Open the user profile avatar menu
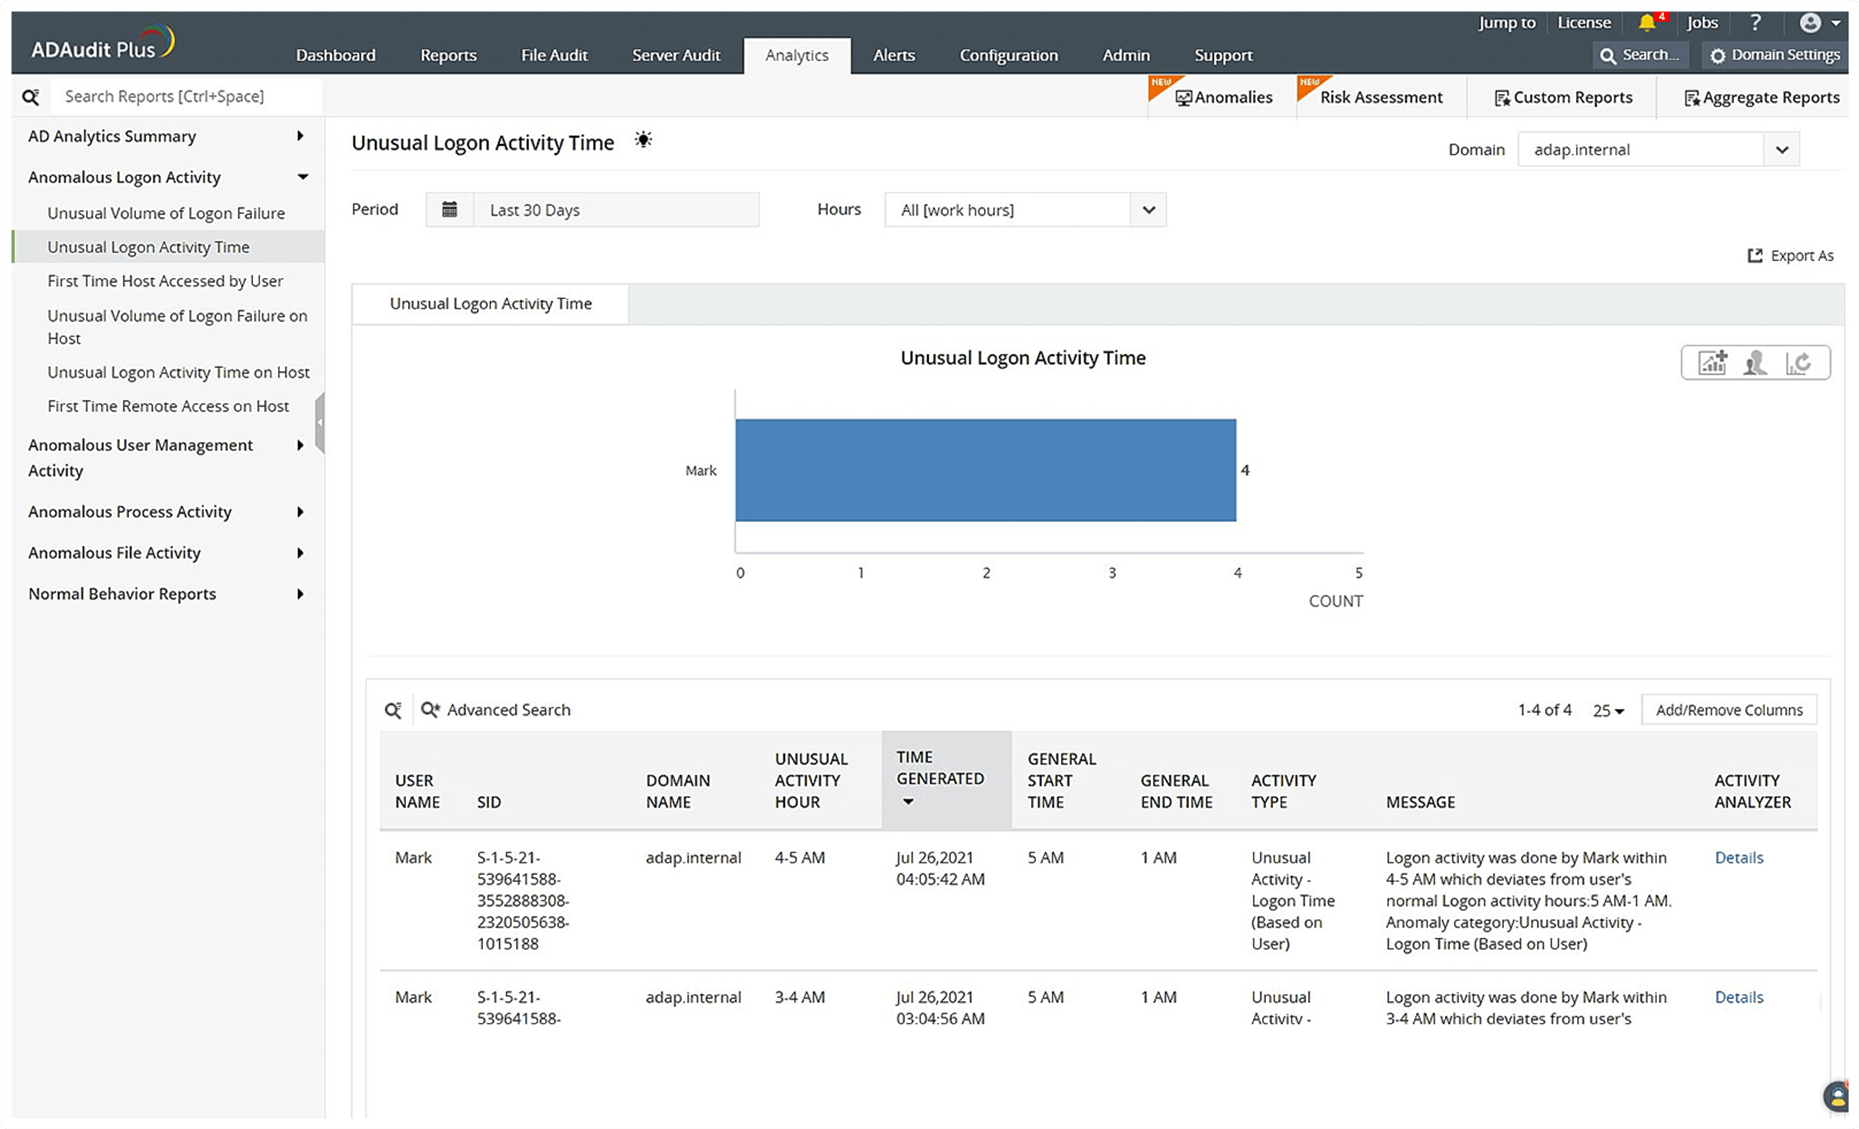The height and width of the screenshot is (1129, 1859). point(1817,23)
